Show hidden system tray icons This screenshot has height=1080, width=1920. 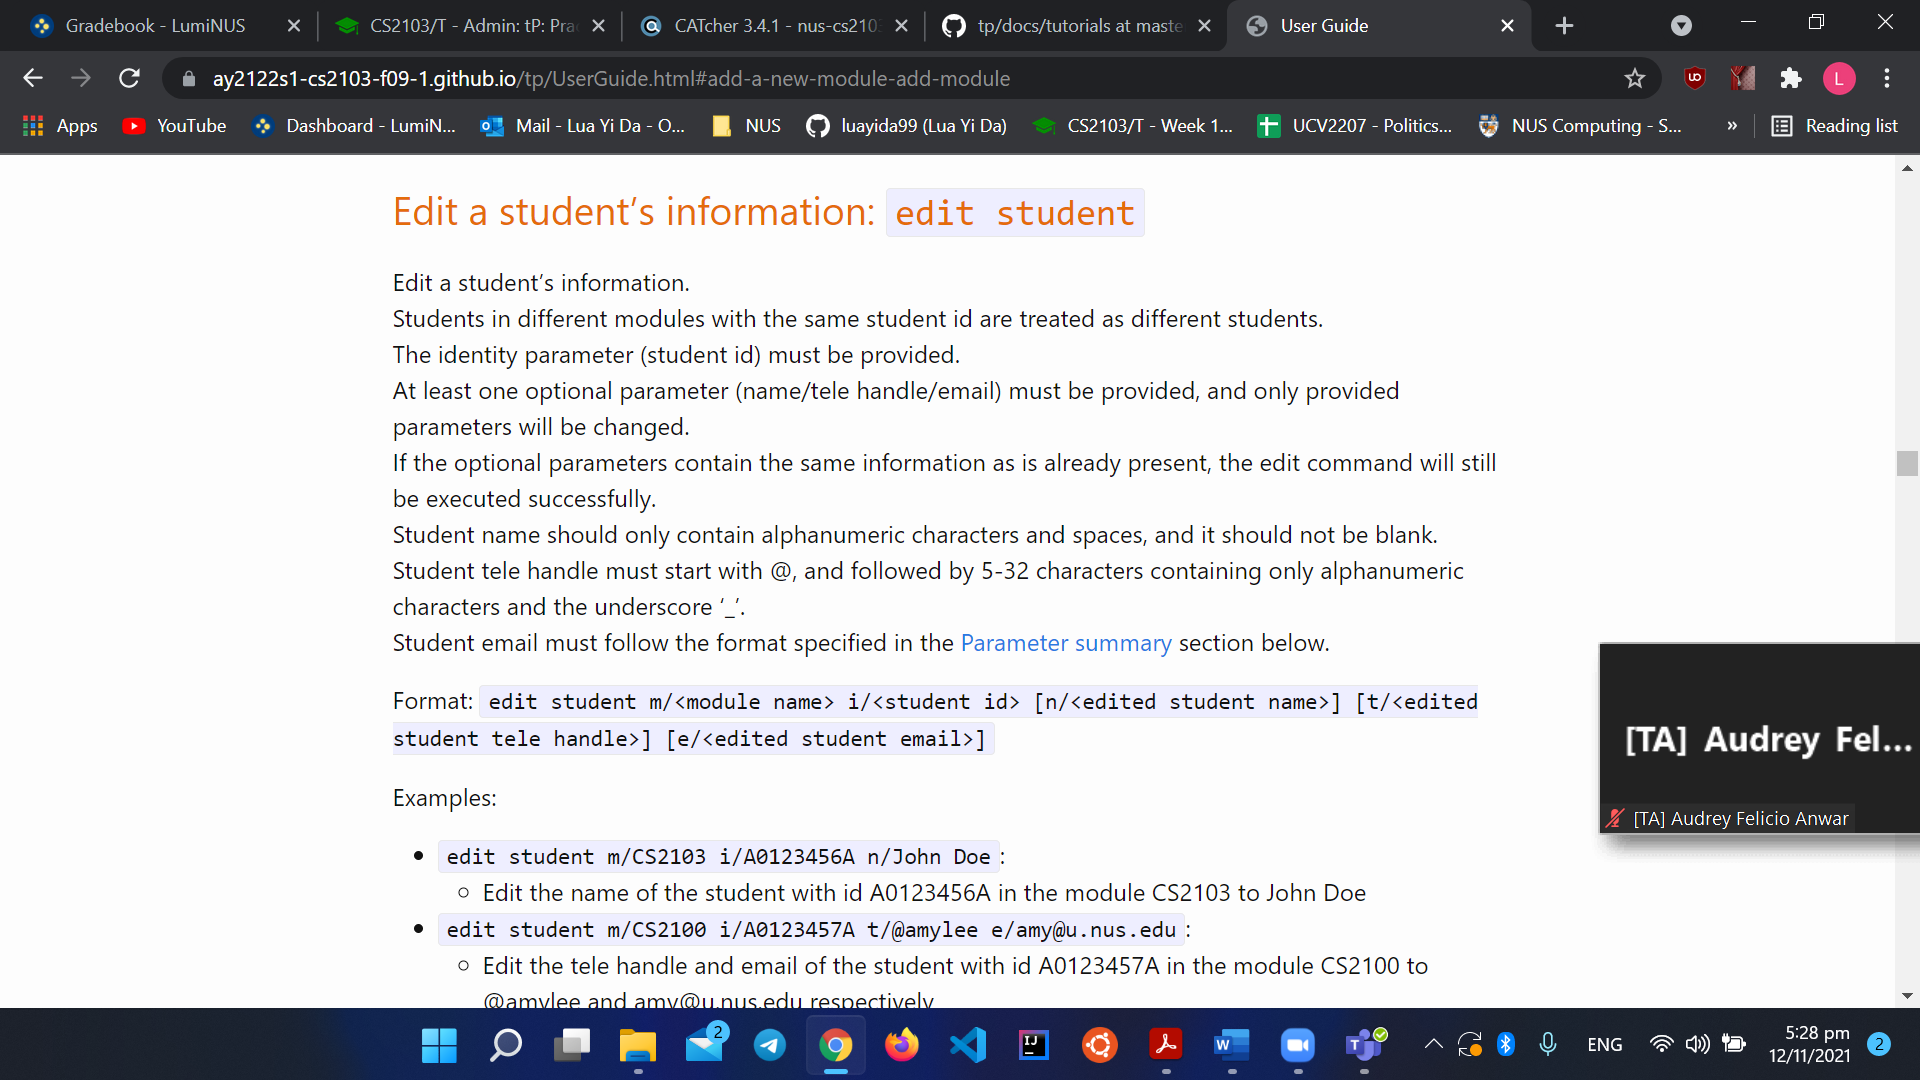coord(1433,1044)
